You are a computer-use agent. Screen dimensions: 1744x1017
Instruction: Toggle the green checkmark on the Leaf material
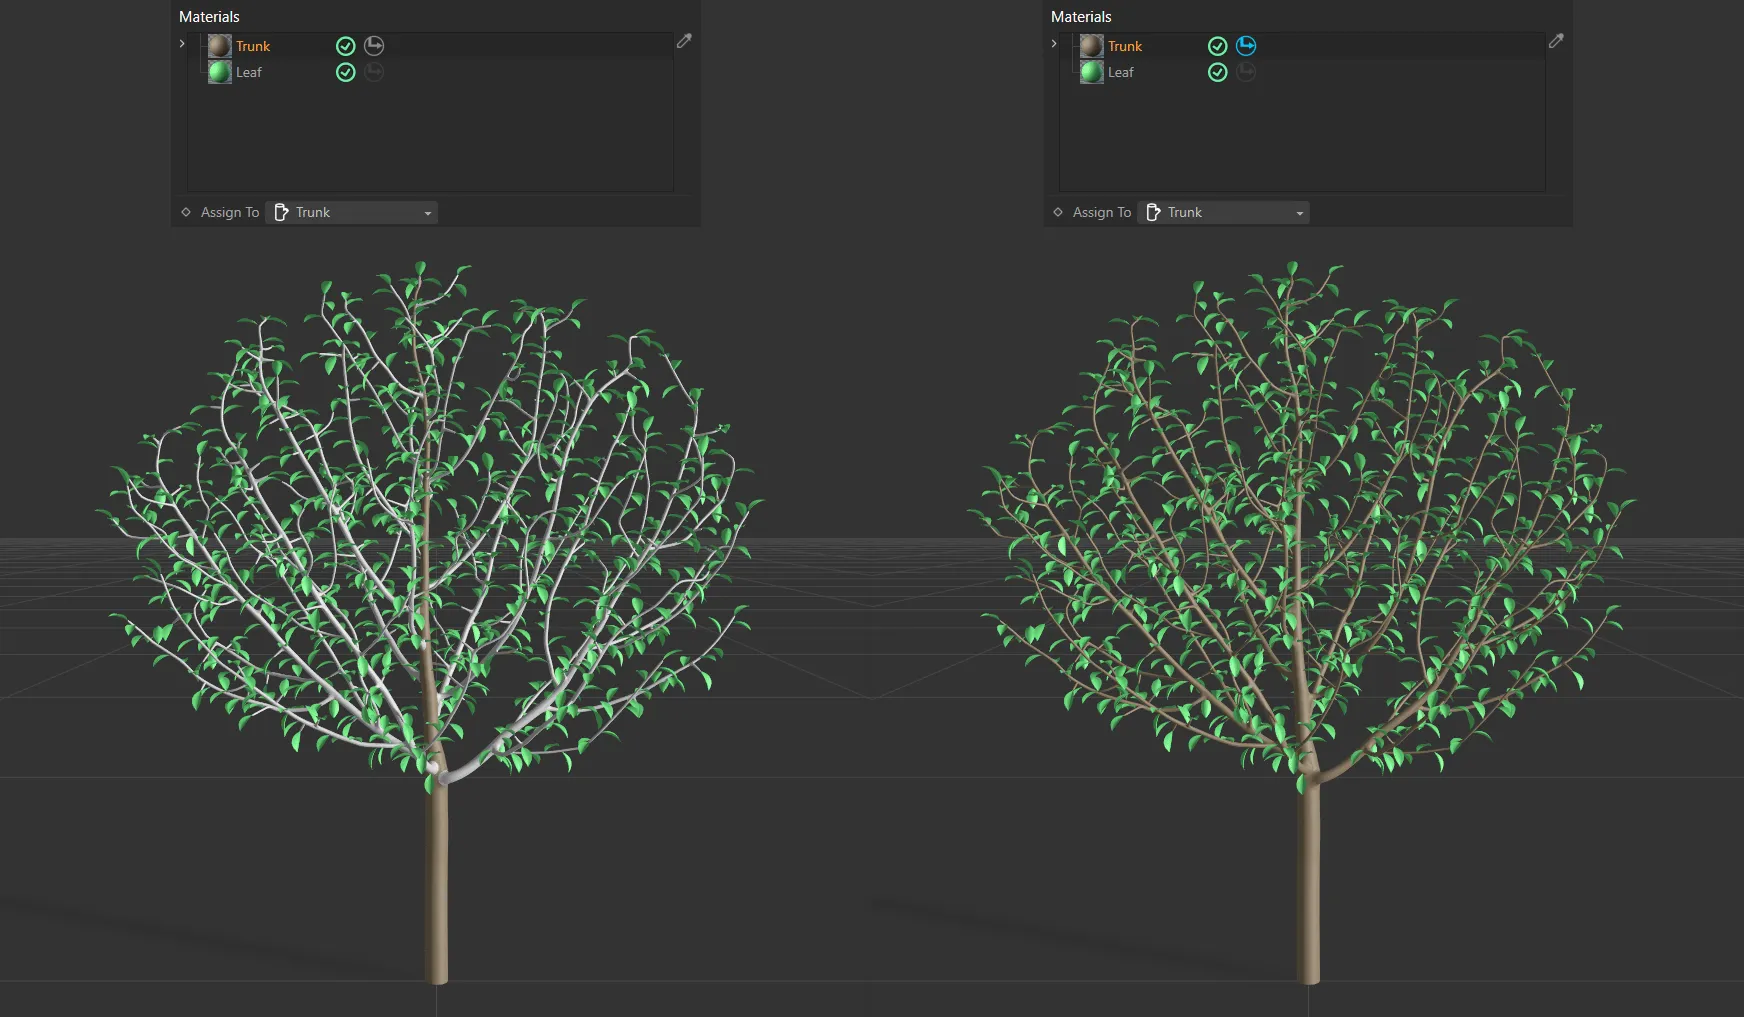click(x=345, y=71)
